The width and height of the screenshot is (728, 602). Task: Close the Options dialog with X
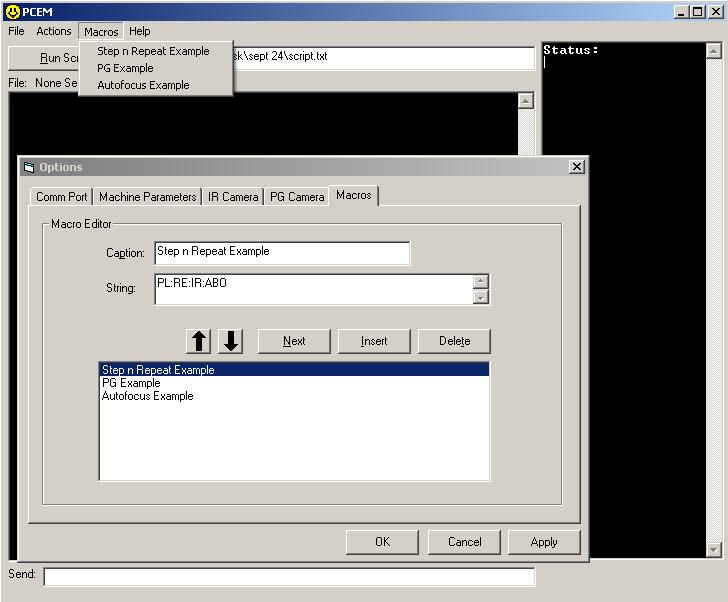point(576,167)
